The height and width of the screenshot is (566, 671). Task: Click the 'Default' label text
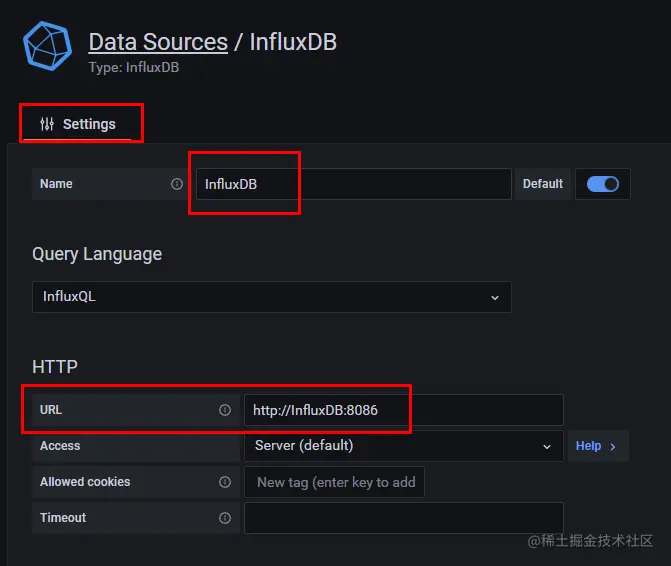pyautogui.click(x=543, y=184)
